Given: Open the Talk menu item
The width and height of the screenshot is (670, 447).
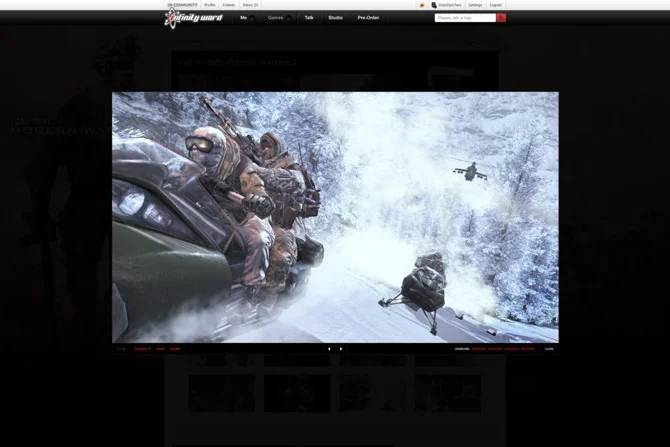Looking at the screenshot, I should pyautogui.click(x=309, y=18).
